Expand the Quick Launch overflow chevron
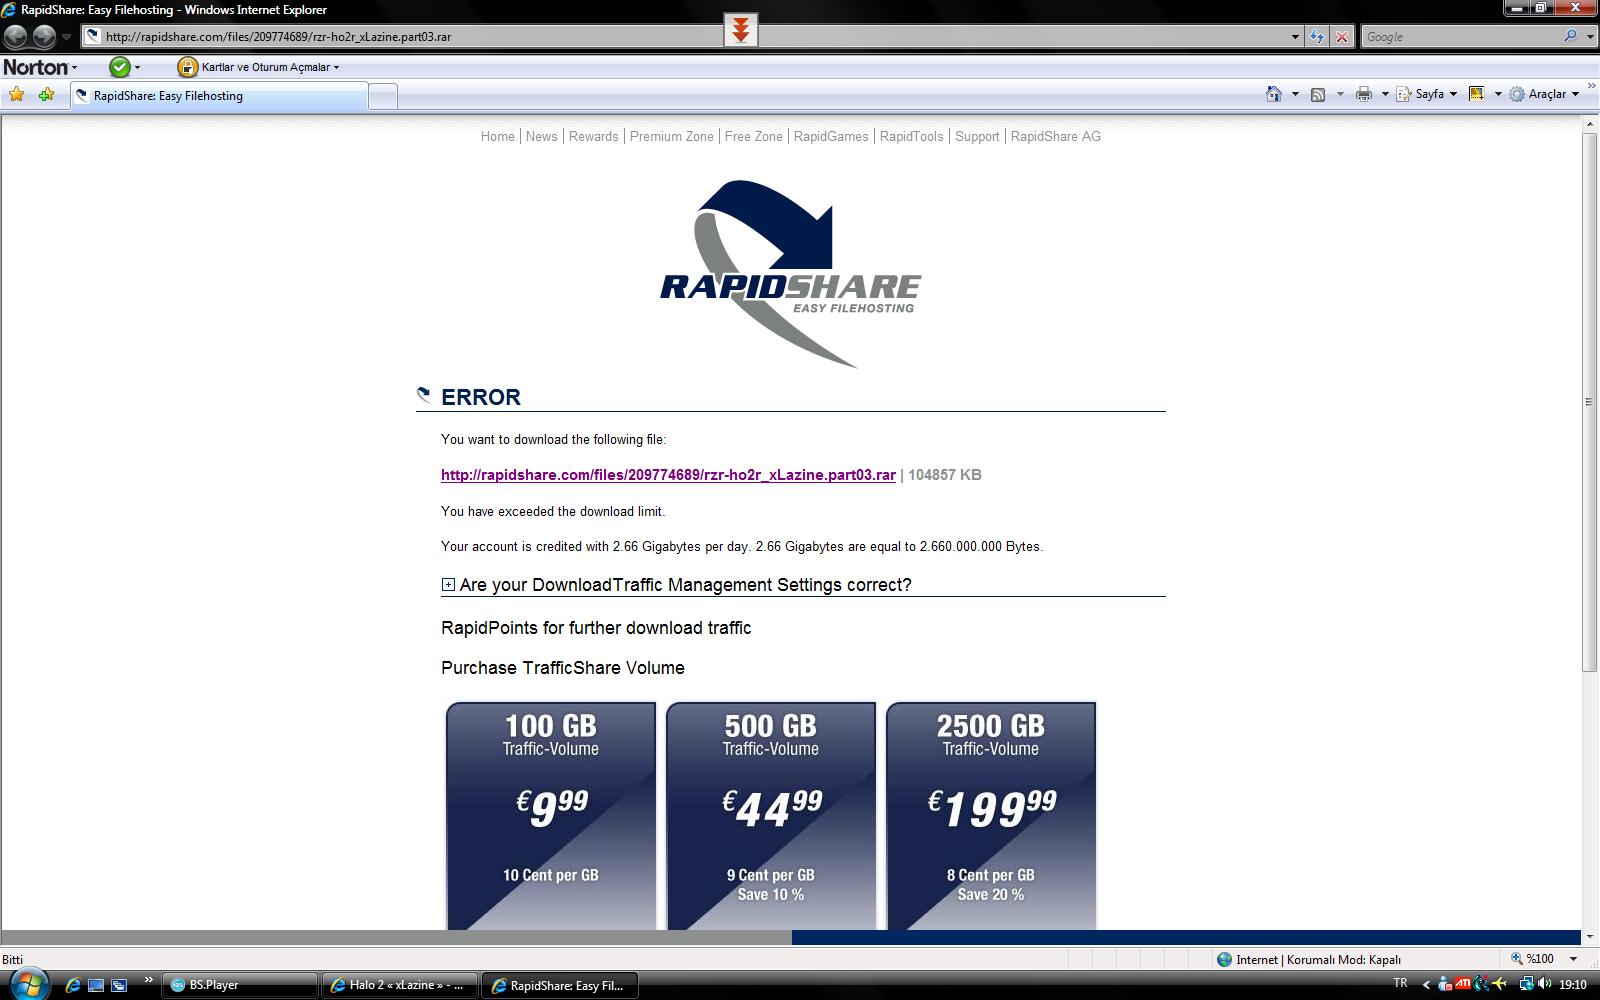Image resolution: width=1600 pixels, height=1000 pixels. click(149, 980)
